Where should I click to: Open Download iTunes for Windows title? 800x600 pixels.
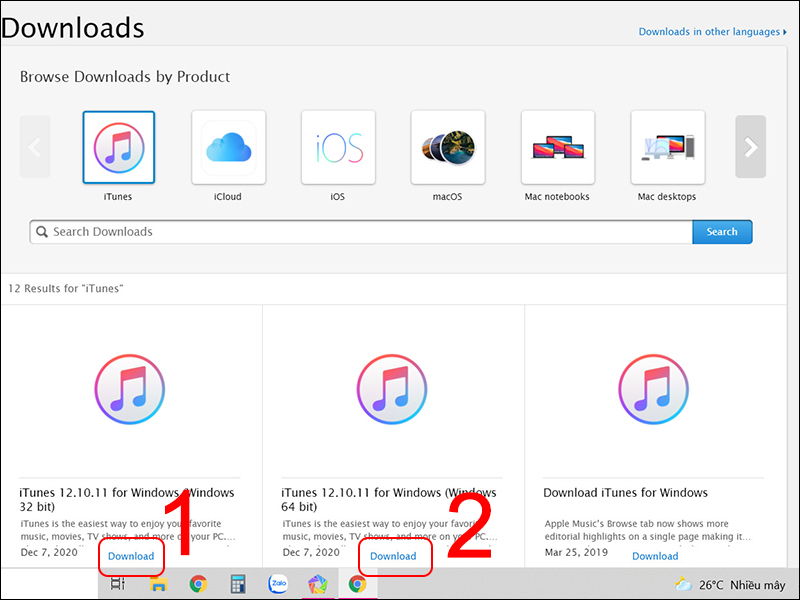click(x=626, y=493)
